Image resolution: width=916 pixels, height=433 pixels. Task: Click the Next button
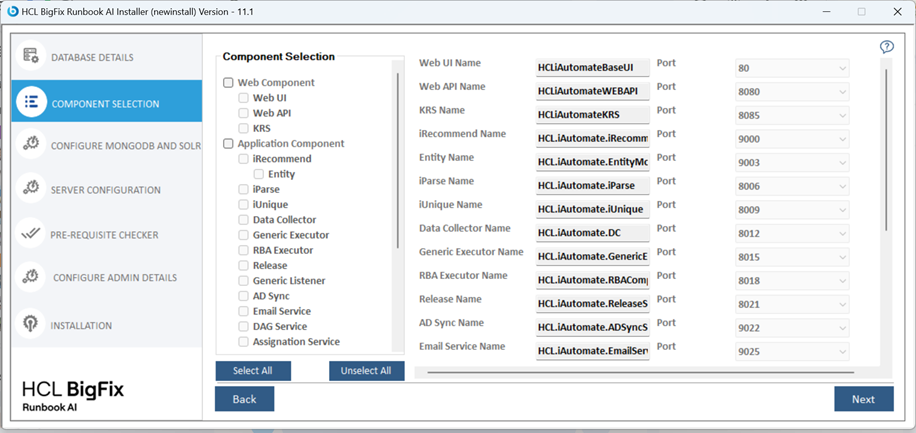tap(863, 399)
